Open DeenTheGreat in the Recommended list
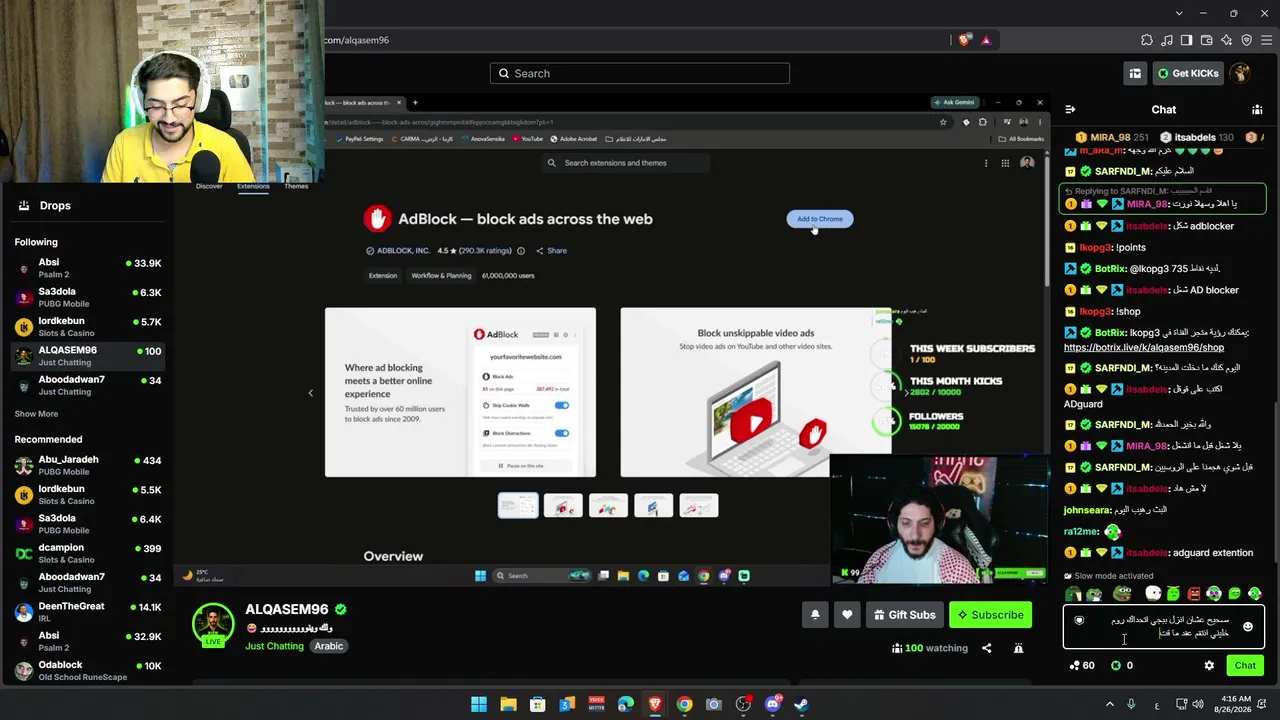Screen dimensions: 1280x720 (x=88, y=611)
